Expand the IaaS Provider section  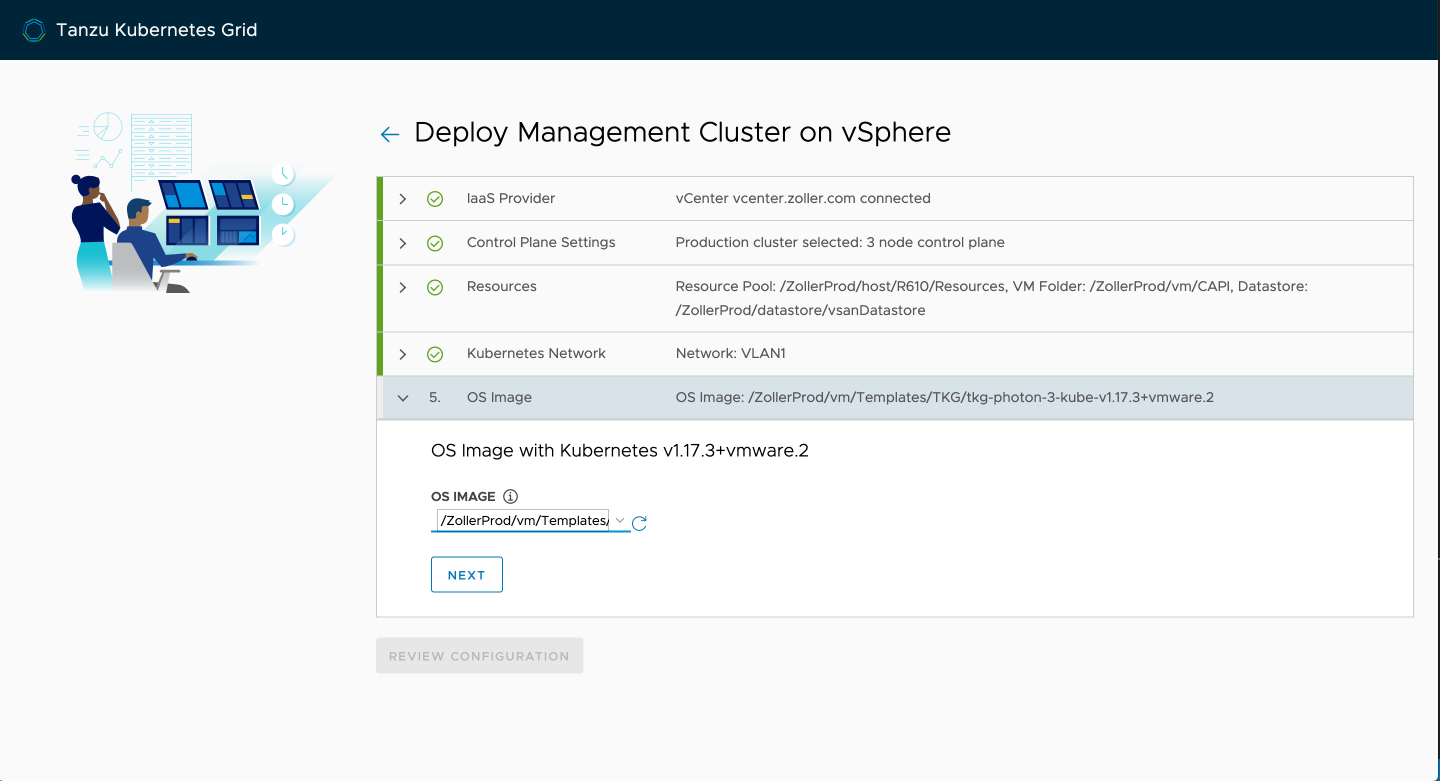pos(403,199)
